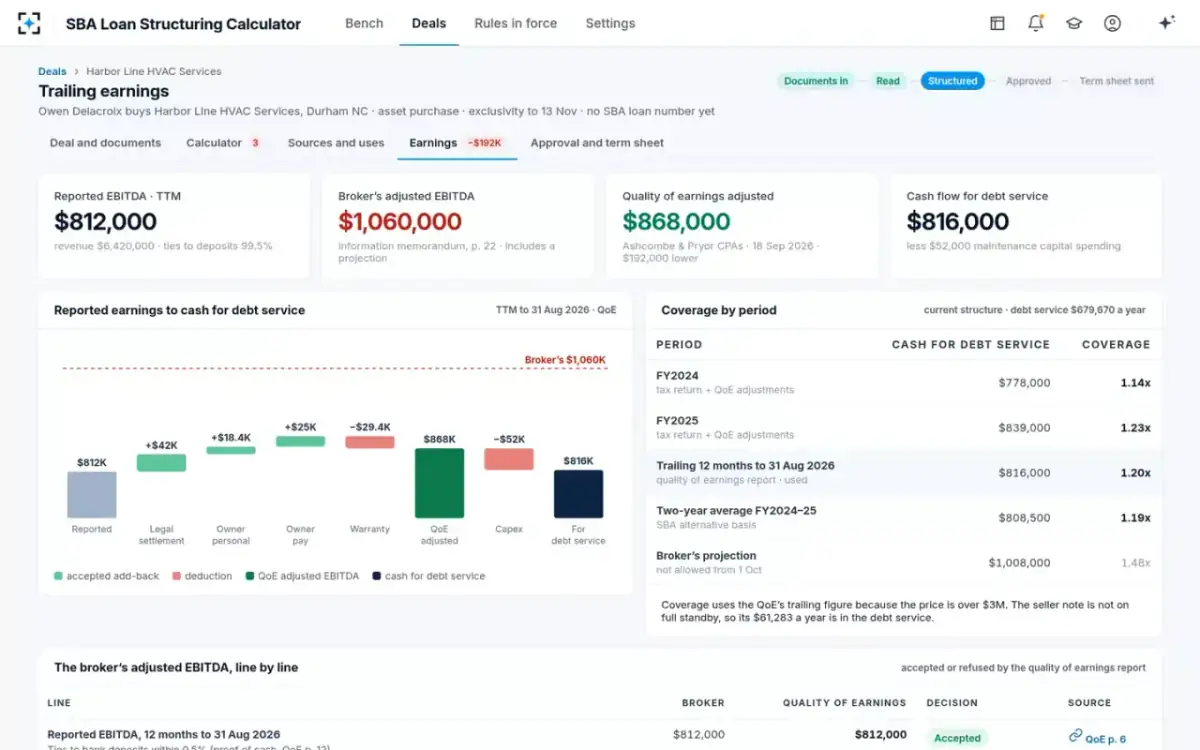Image resolution: width=1200 pixels, height=750 pixels.
Task: Click the QoE adjusted EBITDA legend swatch
Action: [249, 576]
